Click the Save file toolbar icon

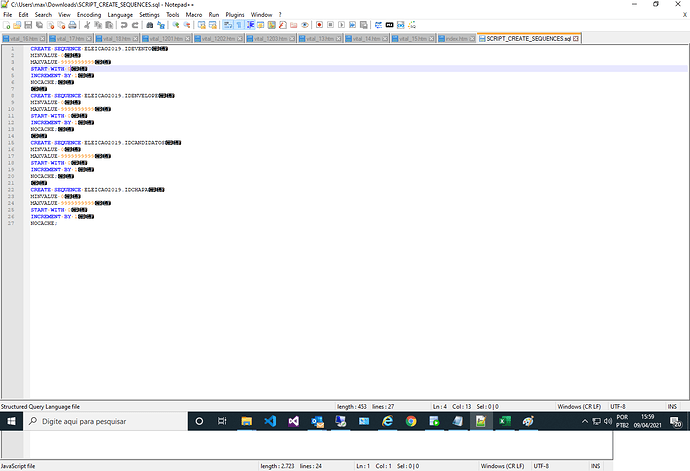pyautogui.click(x=28, y=25)
